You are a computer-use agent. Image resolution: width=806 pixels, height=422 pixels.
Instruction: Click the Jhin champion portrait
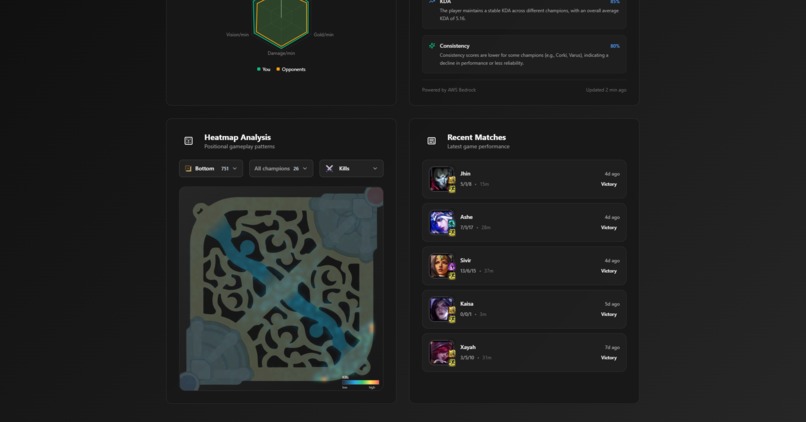click(441, 179)
